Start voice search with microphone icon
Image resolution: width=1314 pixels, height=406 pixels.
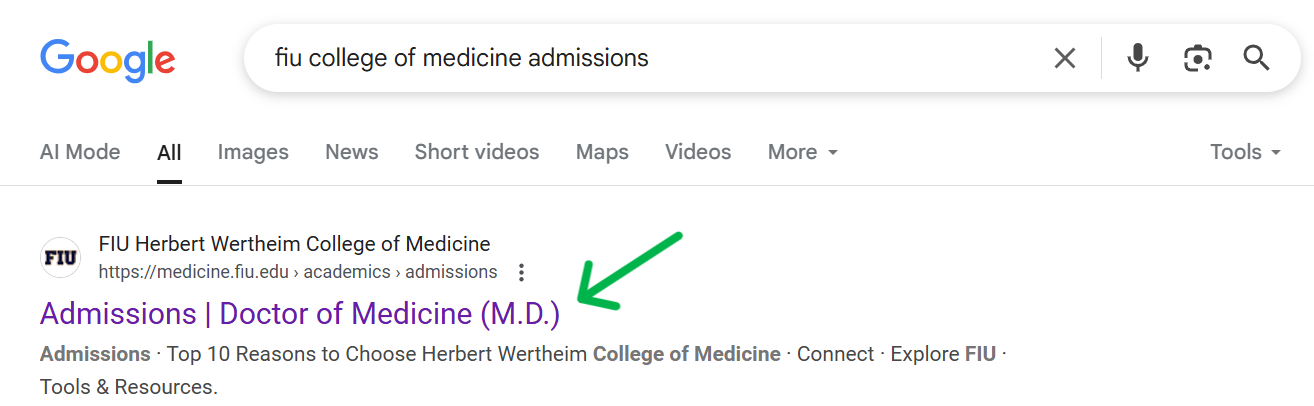click(1137, 58)
